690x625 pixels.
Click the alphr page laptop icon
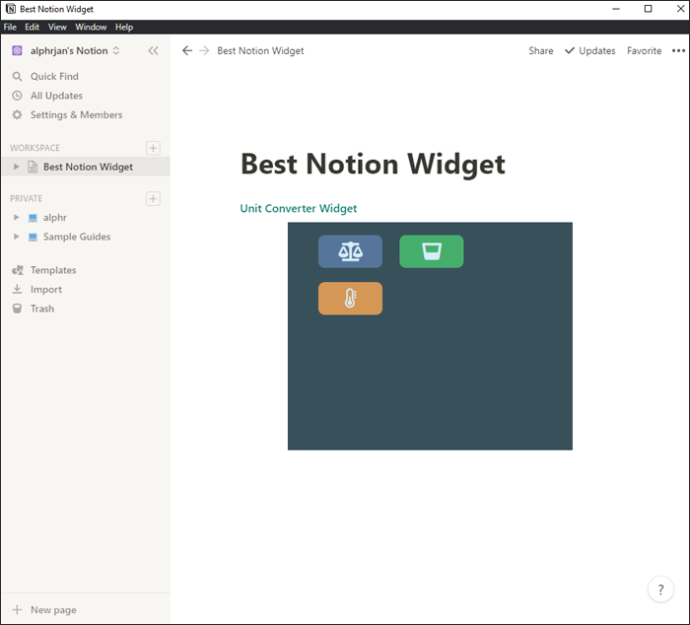[33, 218]
